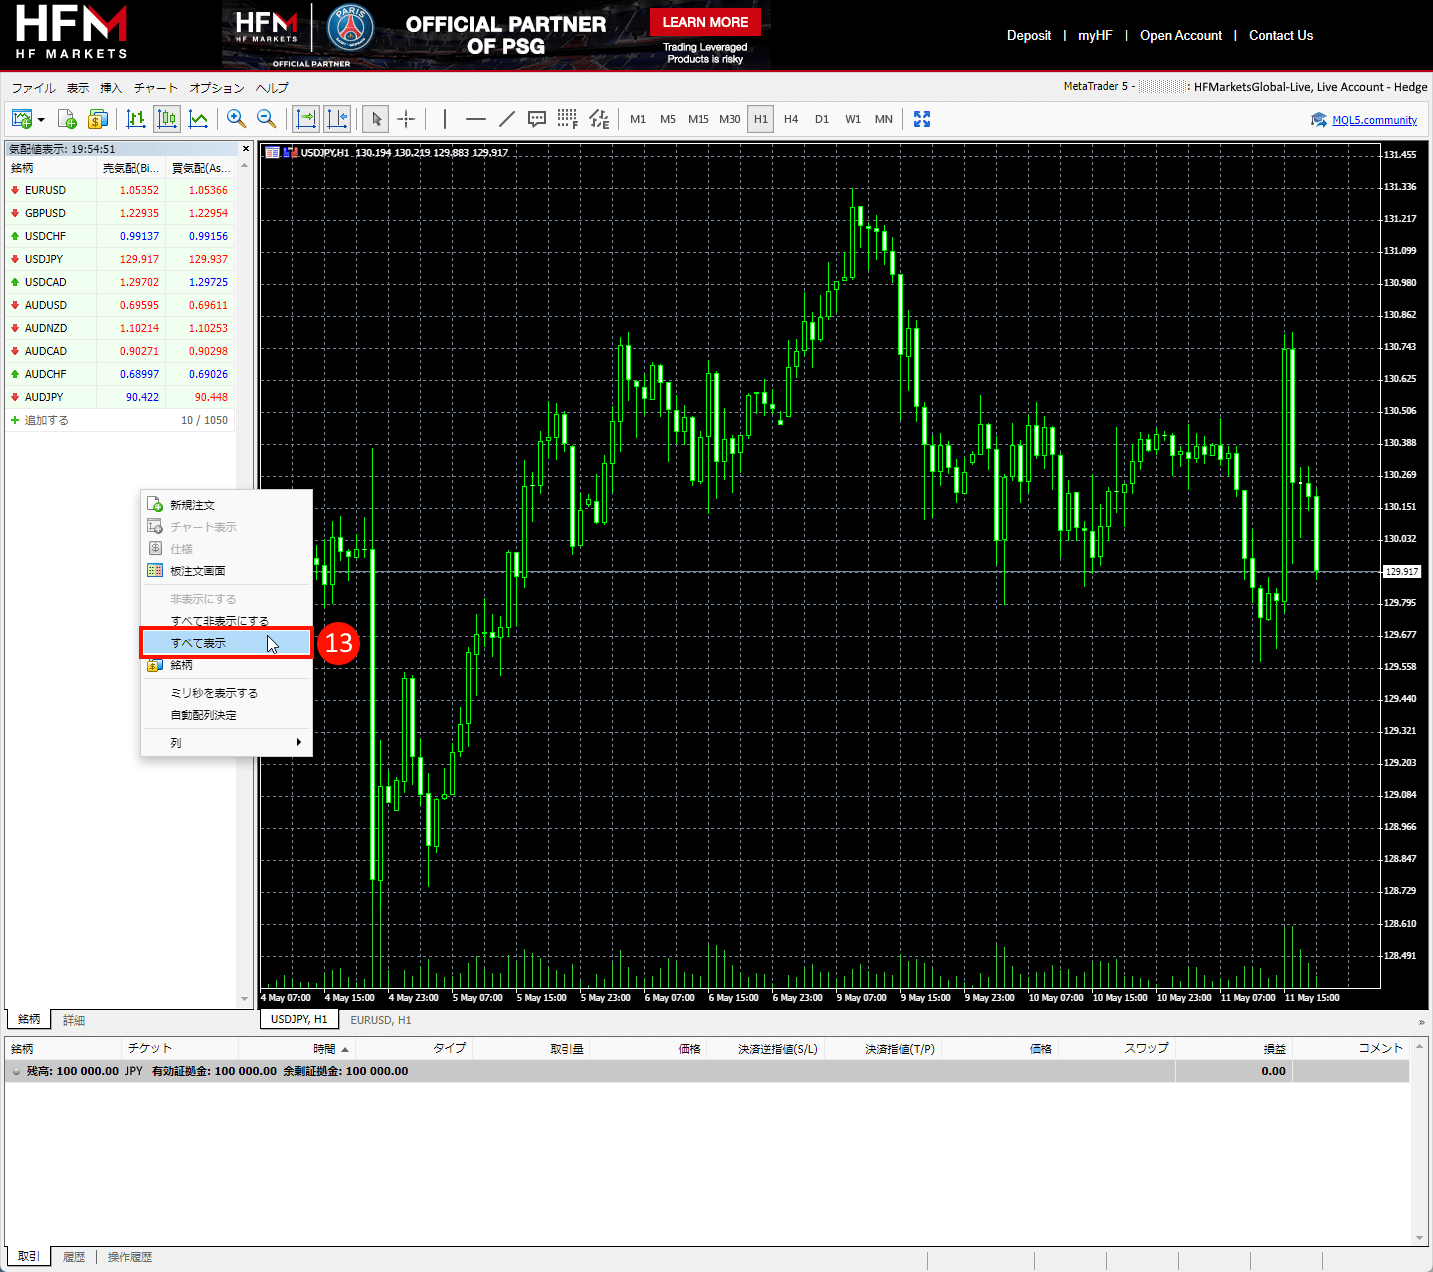The height and width of the screenshot is (1272, 1433).
Task: Collapse the balance row expander in toolbox
Action: point(16,1071)
